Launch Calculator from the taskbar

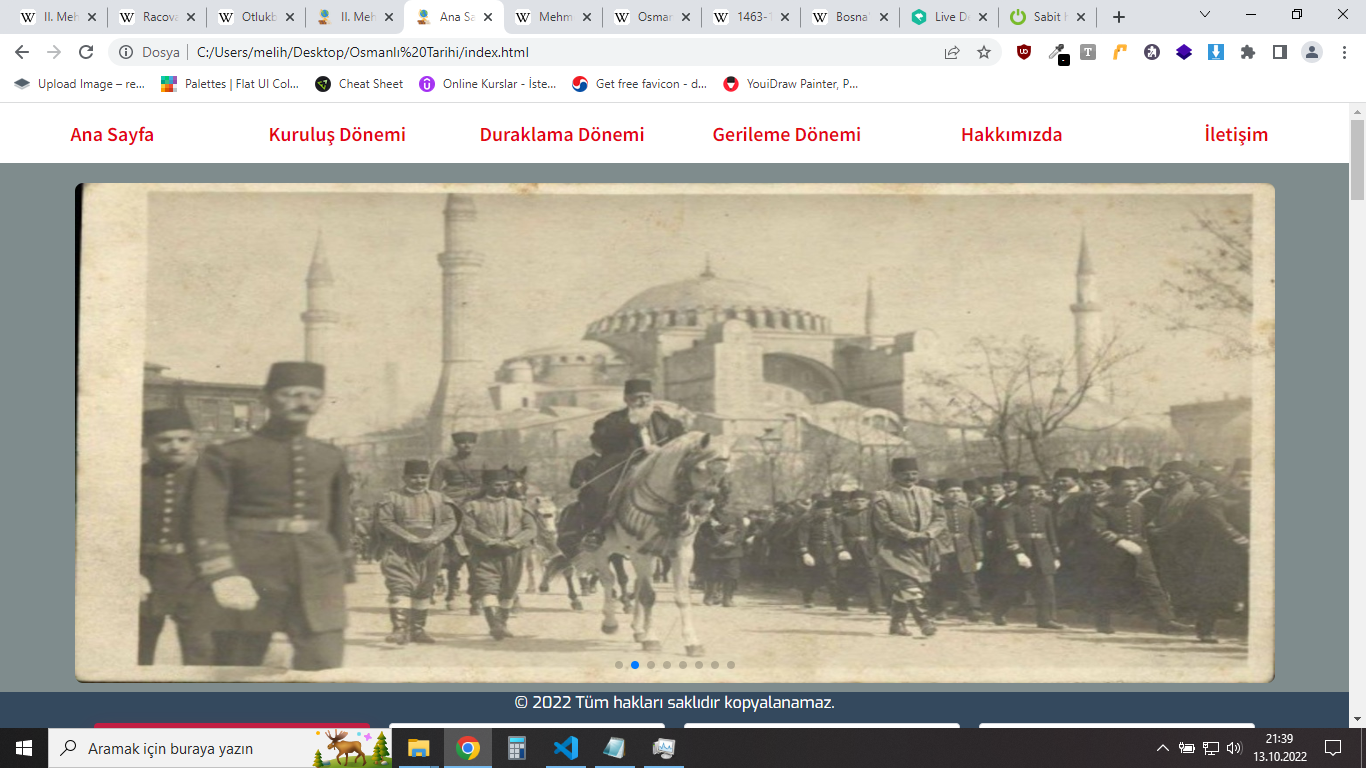point(516,748)
